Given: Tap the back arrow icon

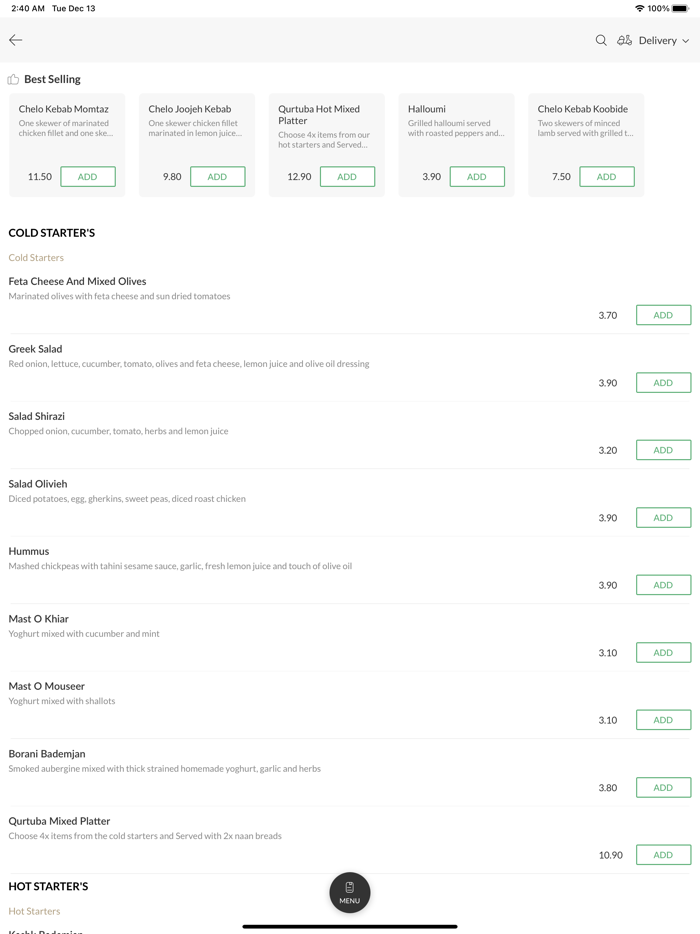Looking at the screenshot, I should click(x=16, y=40).
